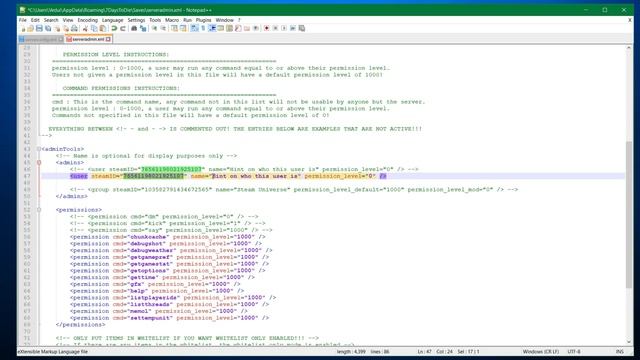Switch to the inactive first document tab
The width and height of the screenshot is (640, 360).
point(40,40)
